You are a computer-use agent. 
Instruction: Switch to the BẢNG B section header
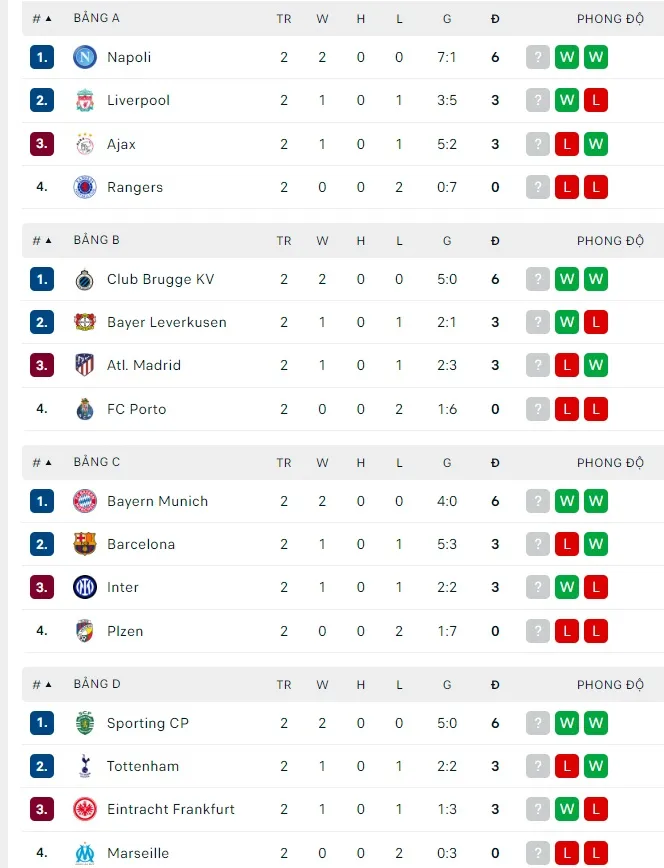[96, 240]
